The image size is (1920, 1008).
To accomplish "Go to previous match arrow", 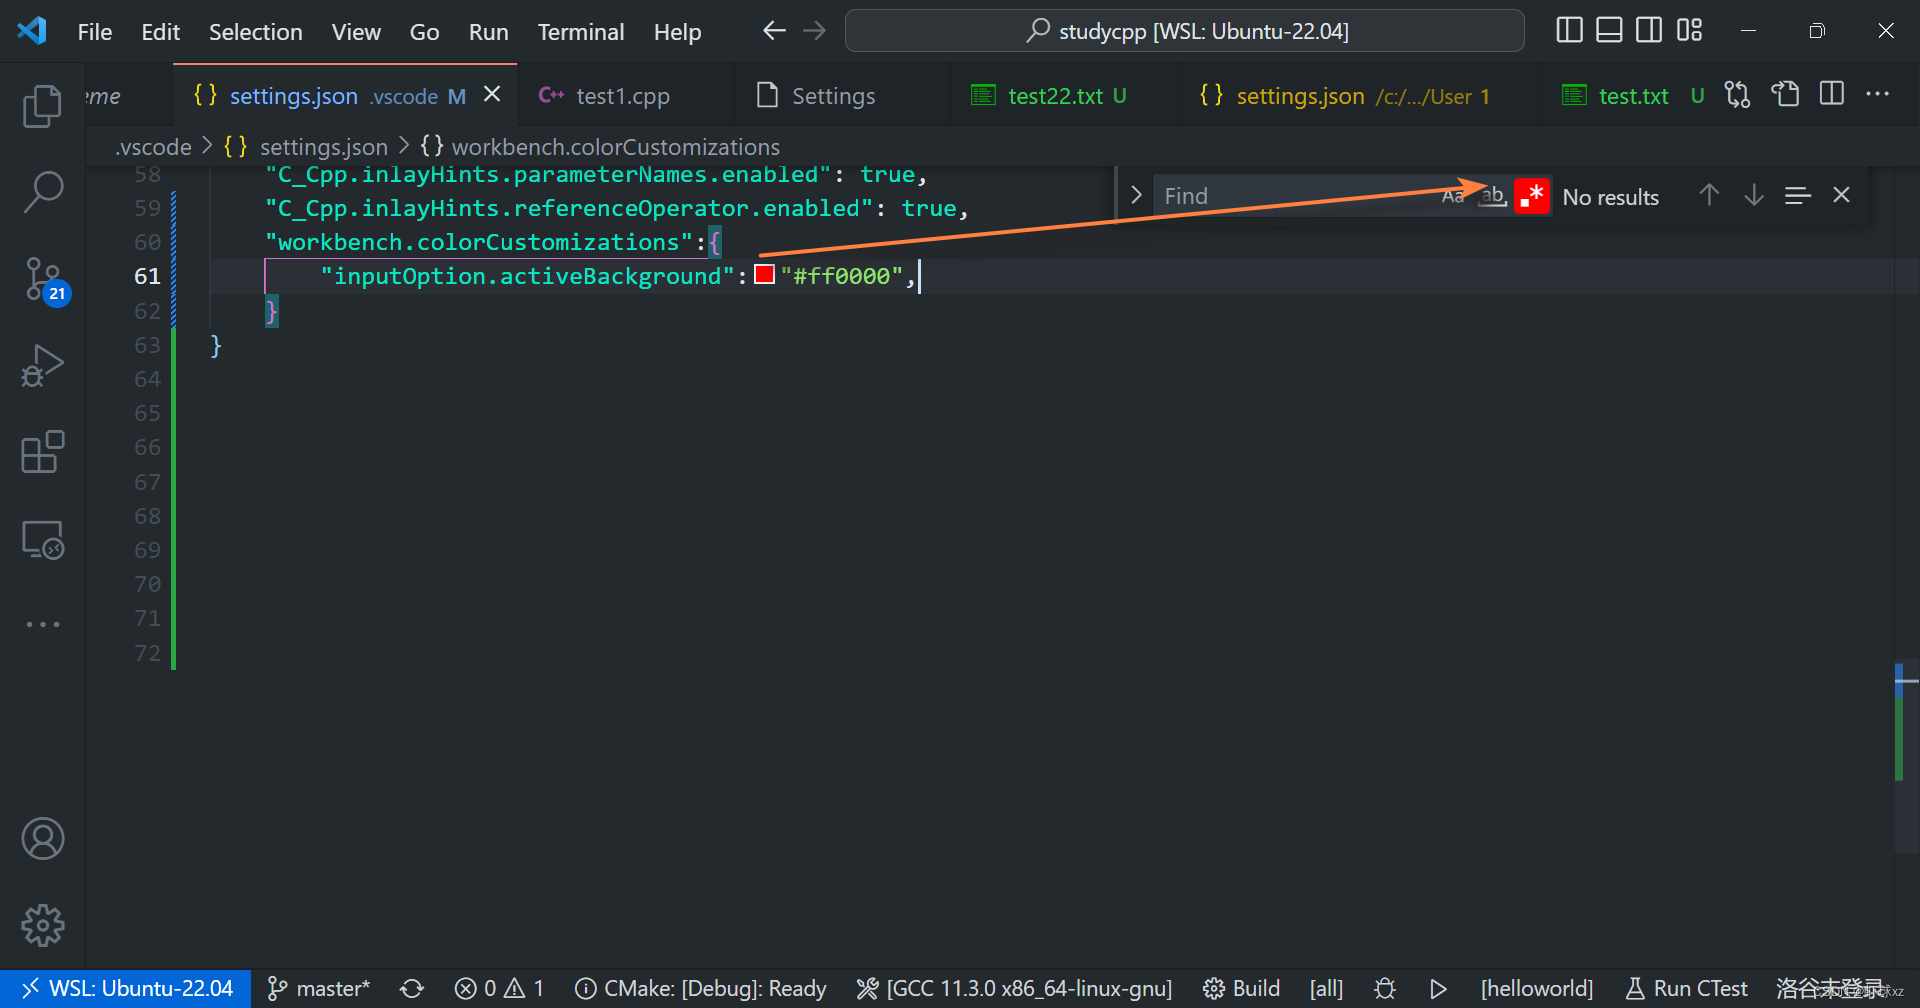I will pos(1709,195).
